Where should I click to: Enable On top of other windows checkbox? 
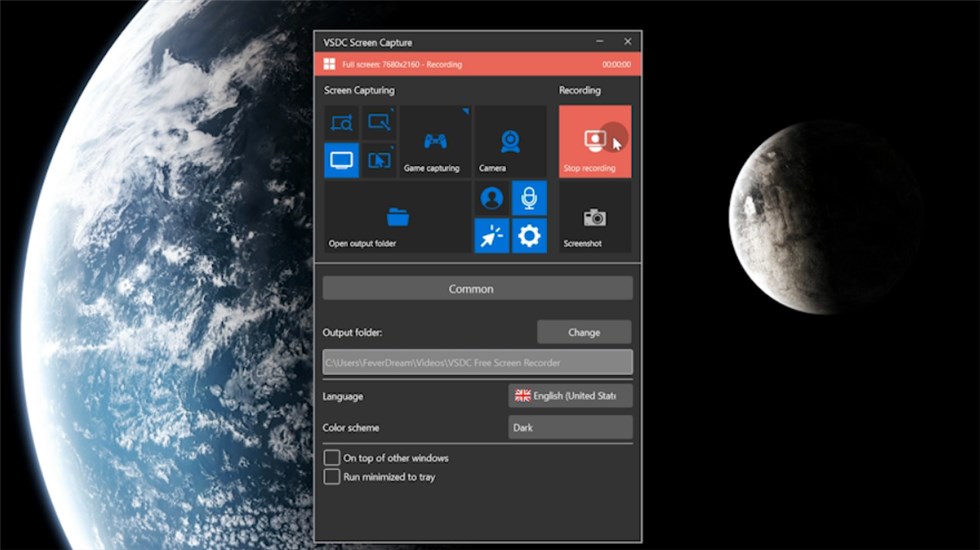coord(332,458)
